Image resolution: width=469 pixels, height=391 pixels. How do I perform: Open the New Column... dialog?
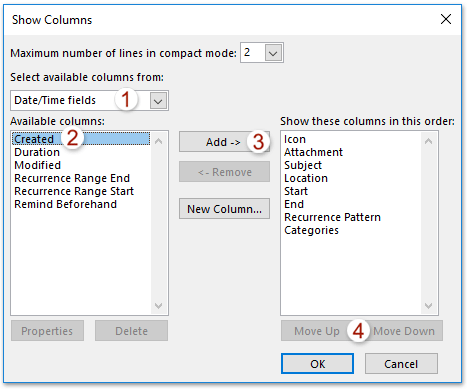pyautogui.click(x=224, y=209)
